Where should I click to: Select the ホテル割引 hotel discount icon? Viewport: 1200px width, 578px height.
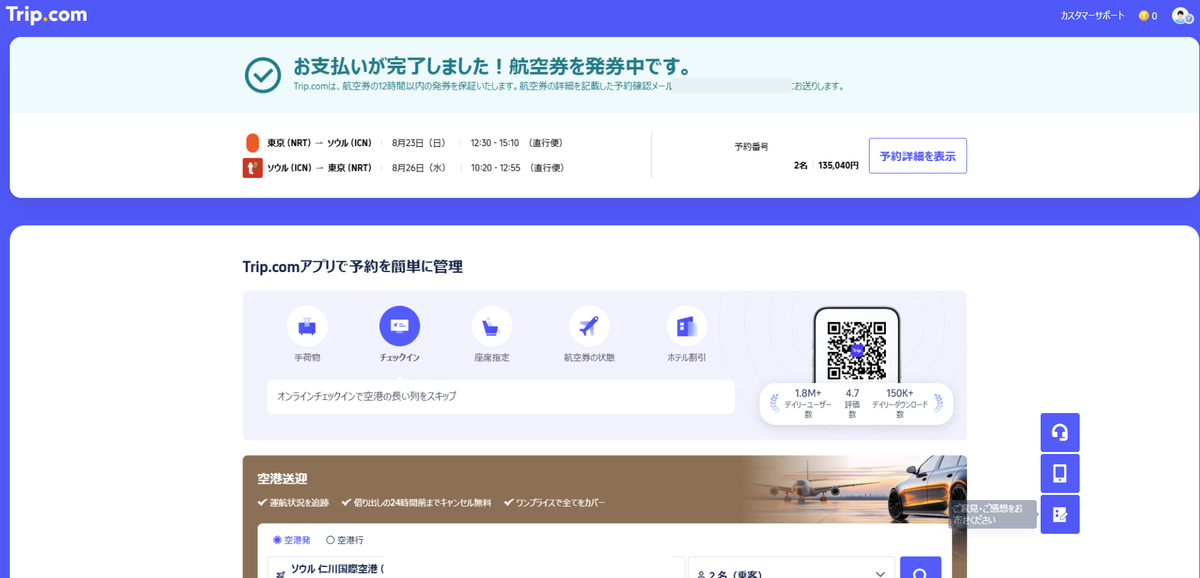pos(687,326)
